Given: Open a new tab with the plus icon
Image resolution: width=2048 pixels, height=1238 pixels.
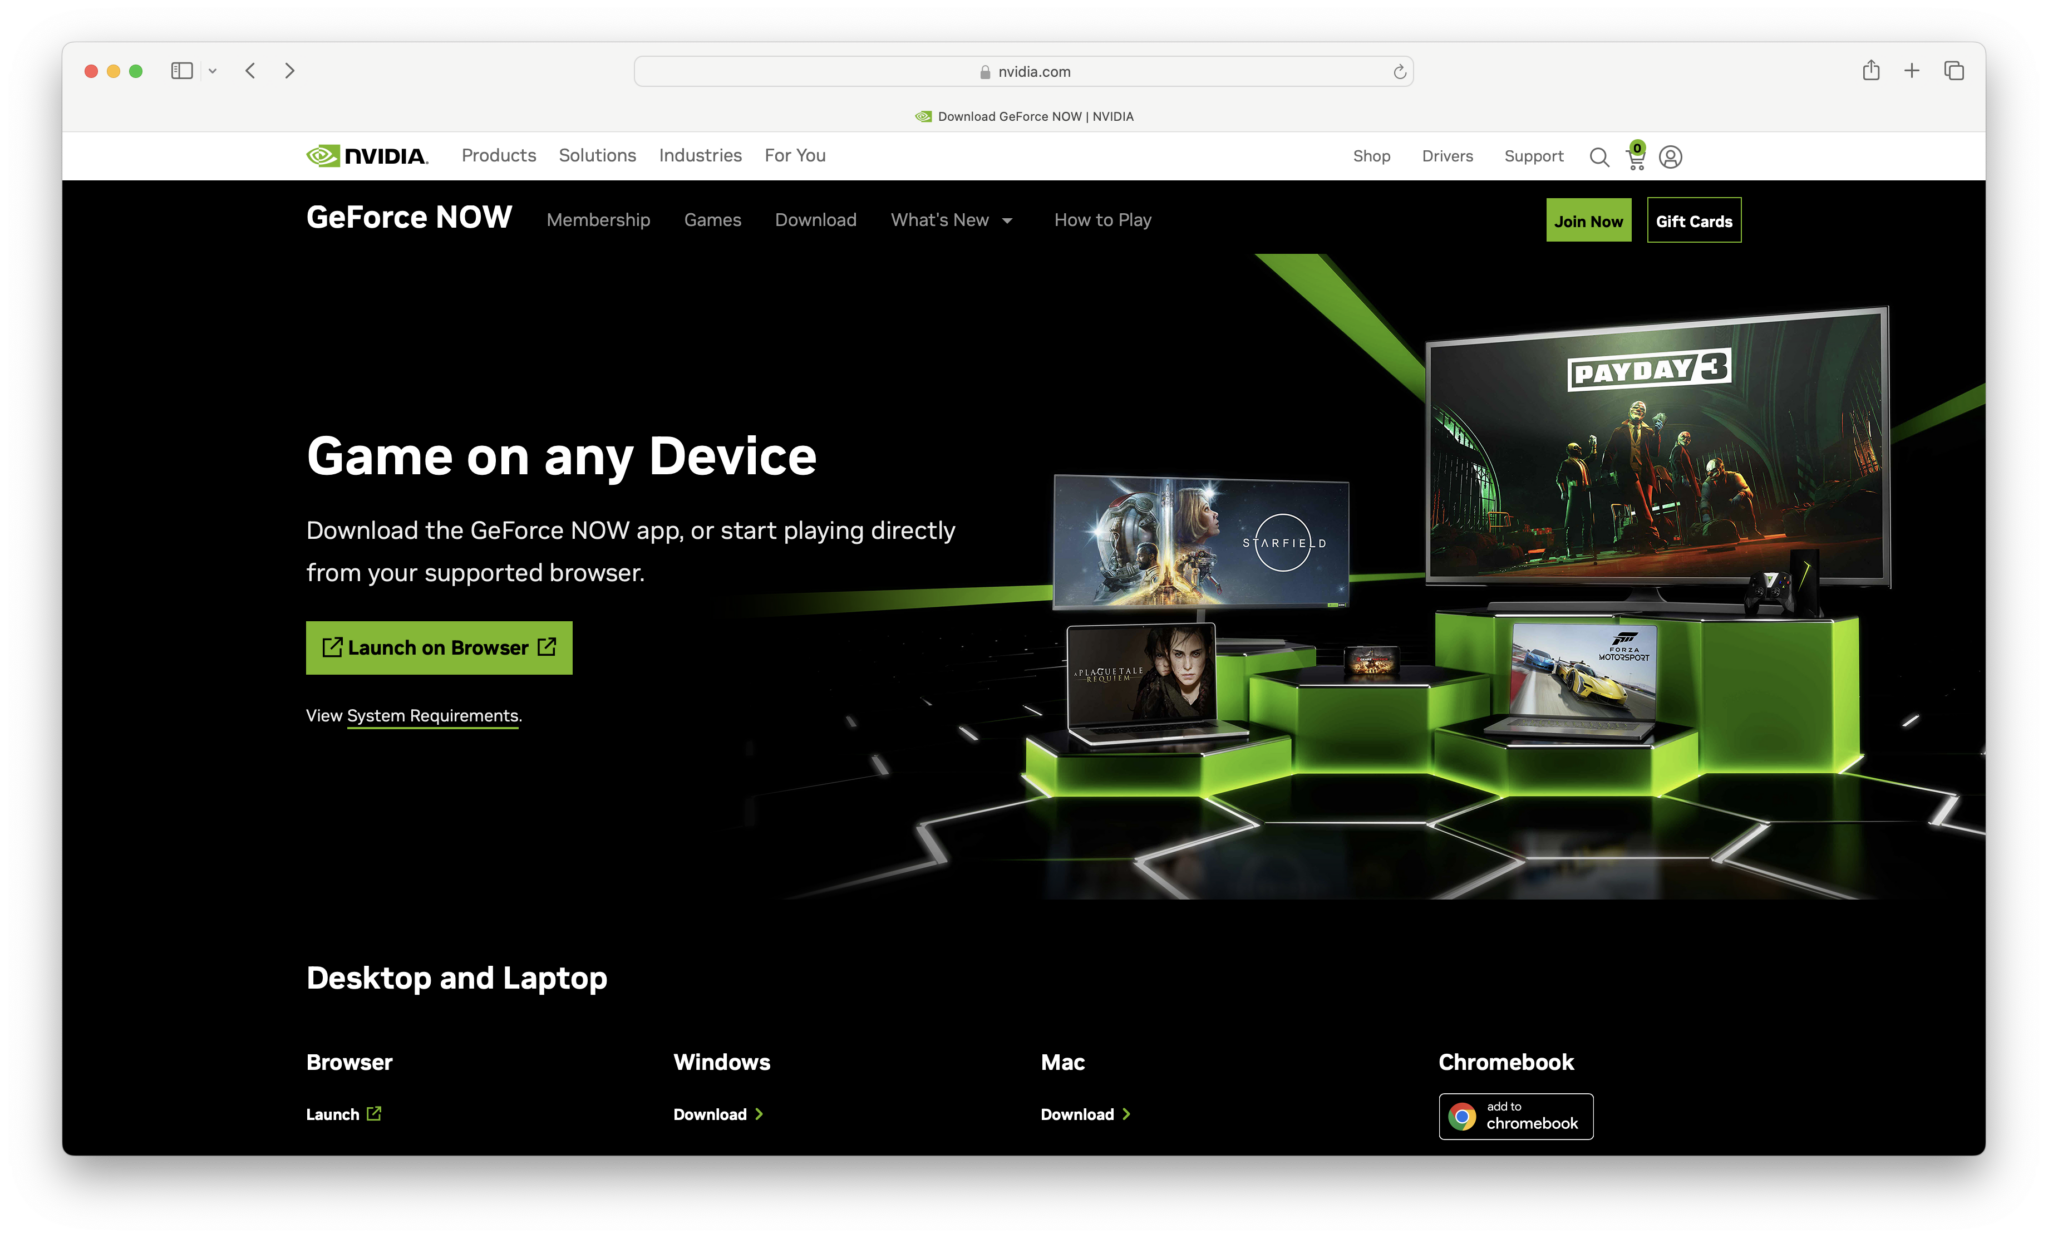Looking at the screenshot, I should (1911, 71).
